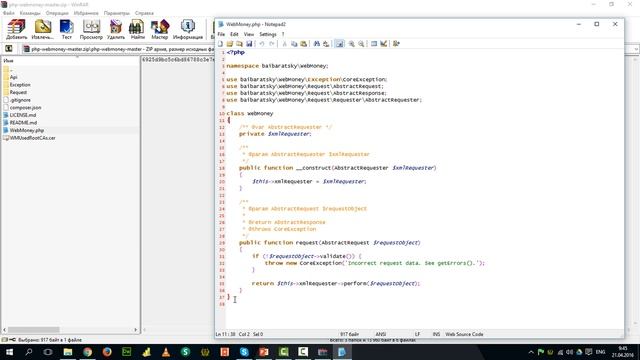
Task: Select the Api folder in WinRAR list
Action: tap(13, 77)
